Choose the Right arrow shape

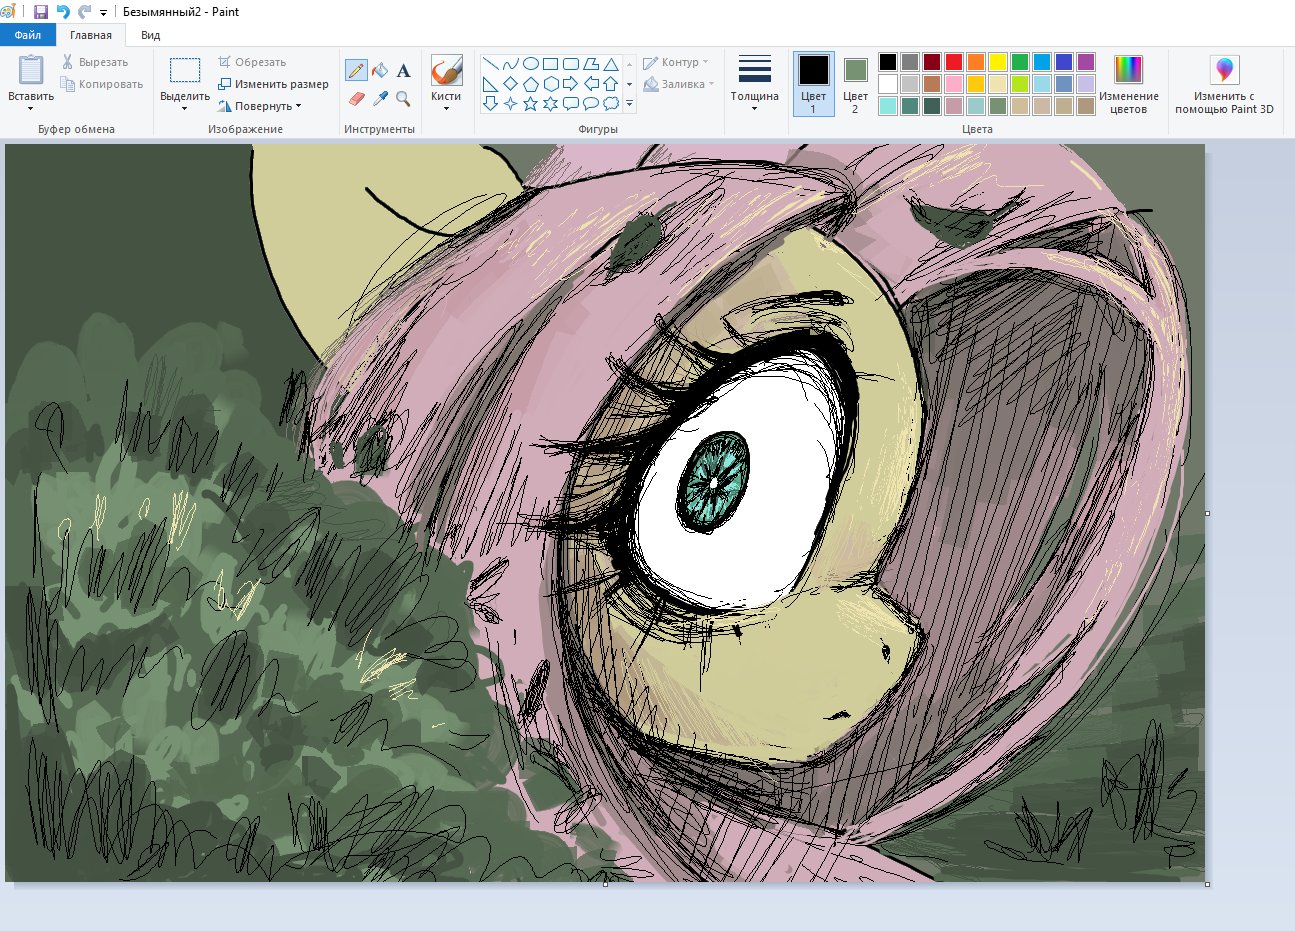[x=570, y=84]
